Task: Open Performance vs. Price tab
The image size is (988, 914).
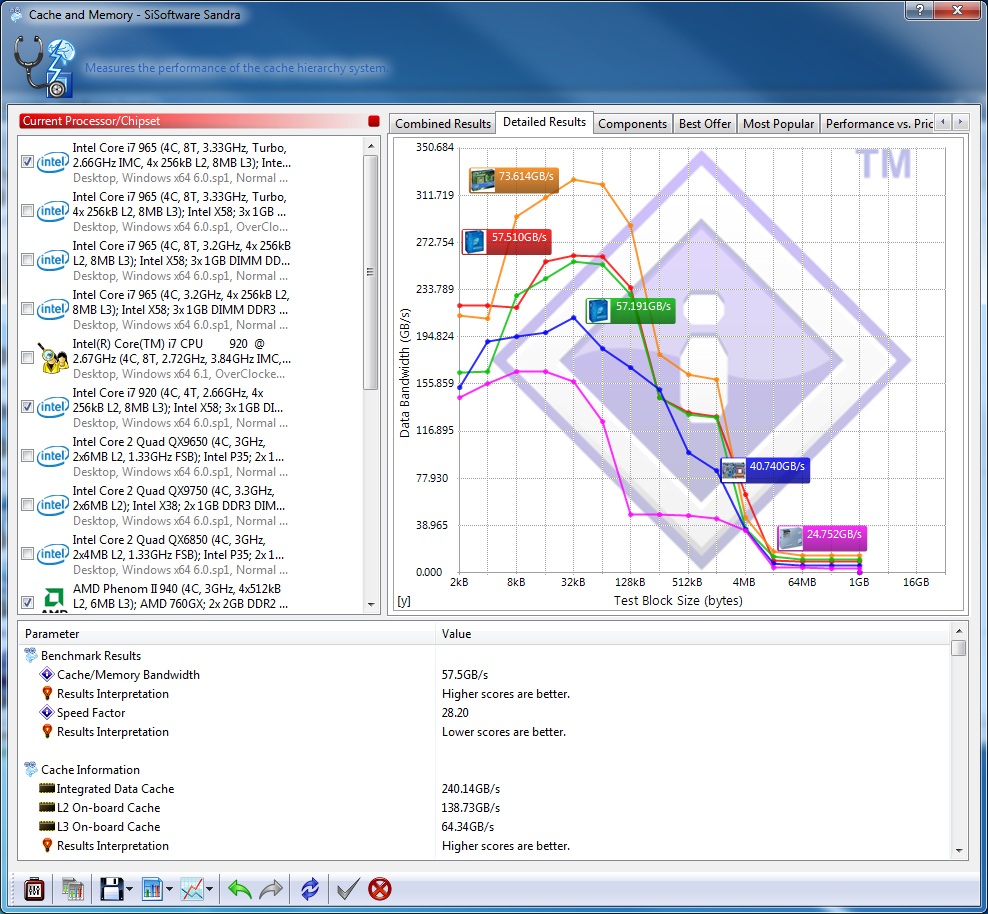Action: (x=878, y=123)
